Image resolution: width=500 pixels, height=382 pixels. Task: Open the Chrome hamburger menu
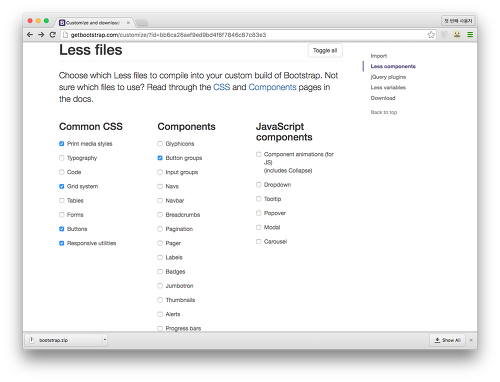(x=470, y=35)
